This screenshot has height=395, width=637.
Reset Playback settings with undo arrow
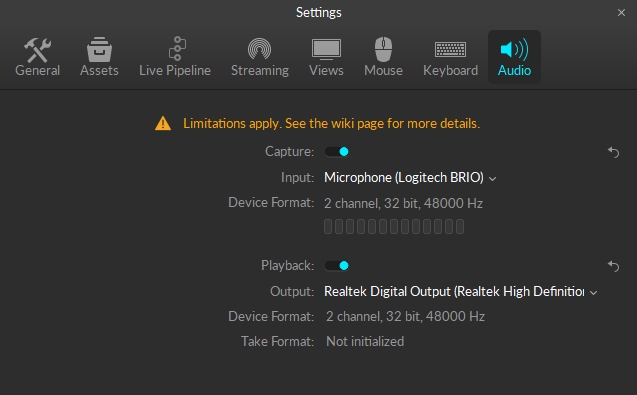coord(613,266)
